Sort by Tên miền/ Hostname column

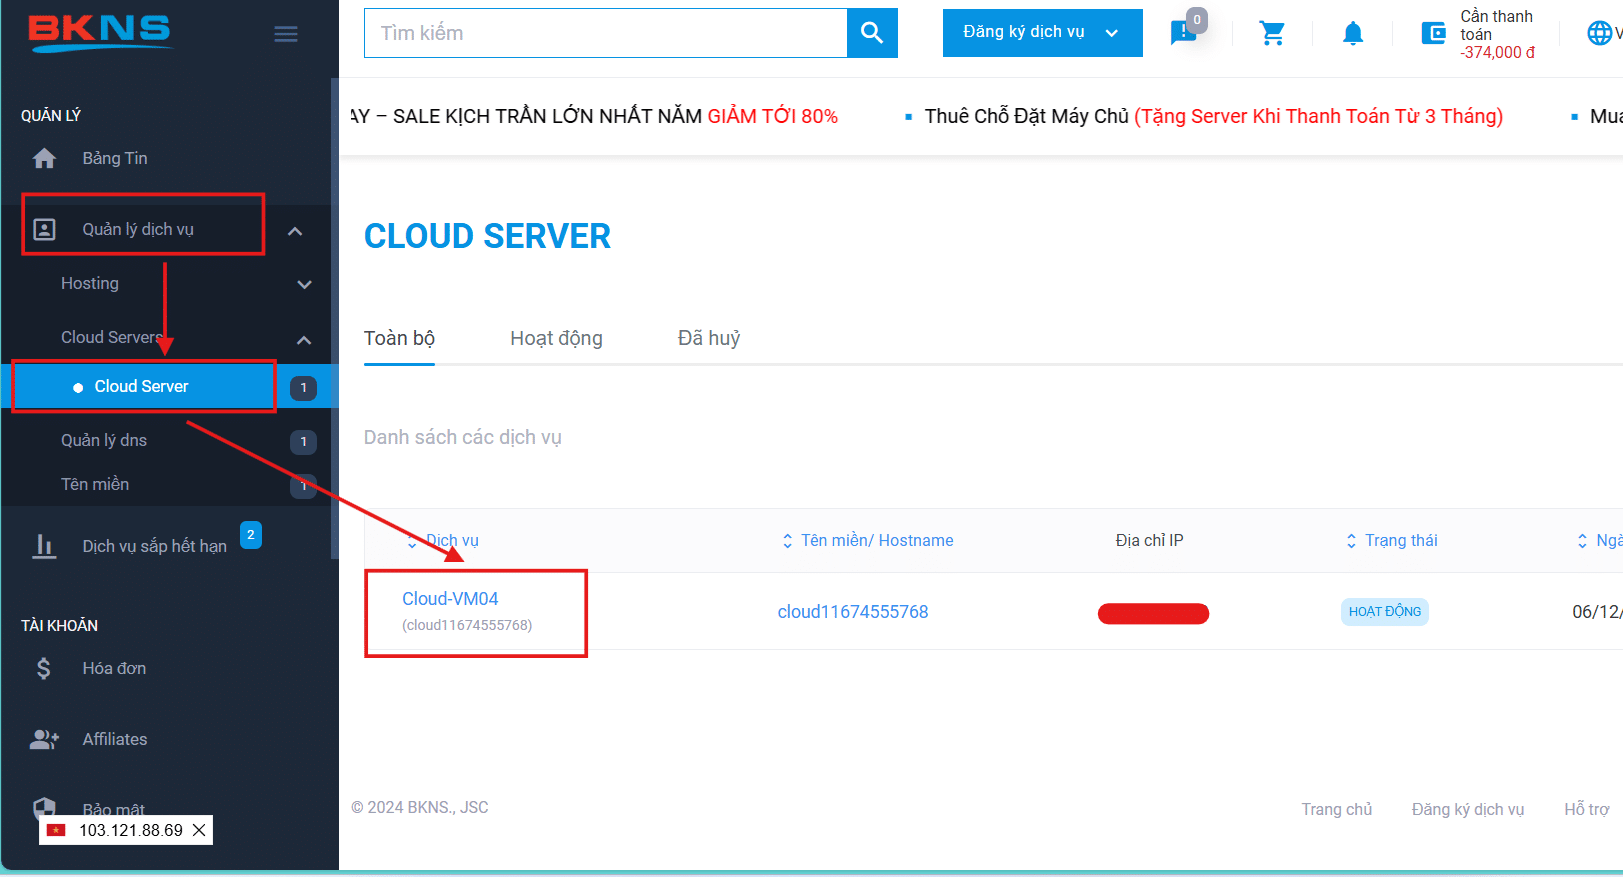tap(867, 540)
